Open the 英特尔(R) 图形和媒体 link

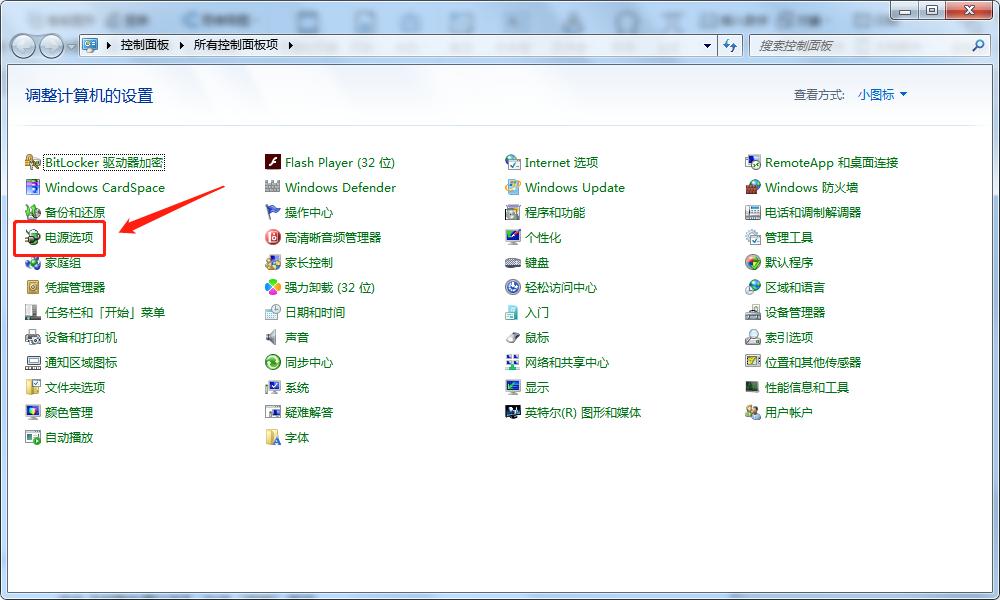click(x=583, y=412)
